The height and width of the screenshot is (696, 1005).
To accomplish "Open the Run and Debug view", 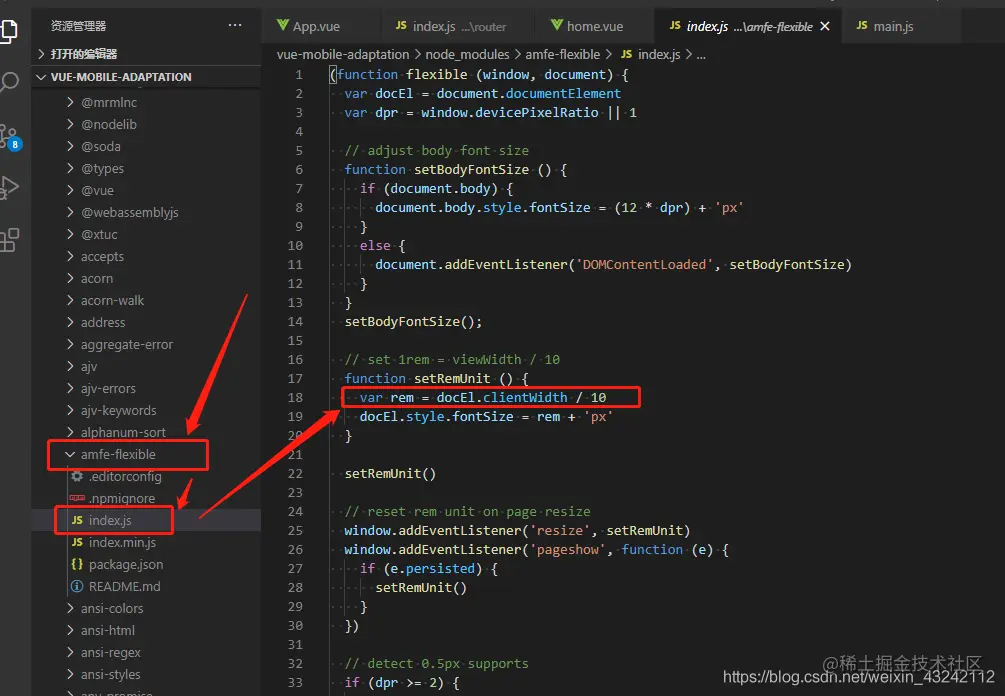I will coord(9,187).
